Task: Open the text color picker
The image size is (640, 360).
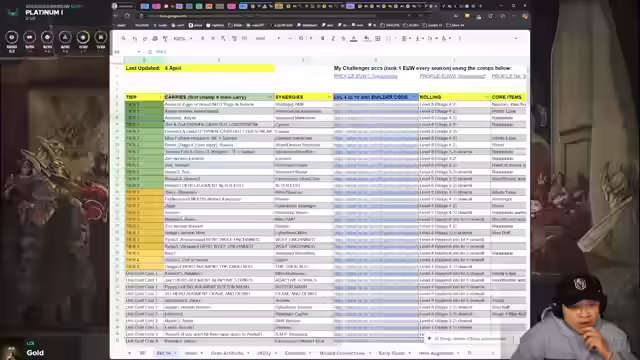Action: click(x=354, y=38)
